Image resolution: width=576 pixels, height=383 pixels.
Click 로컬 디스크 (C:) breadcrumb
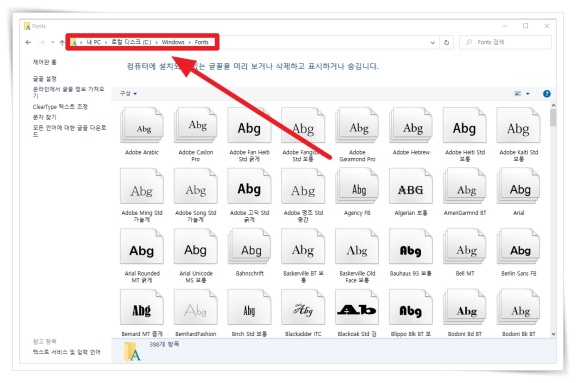(131, 42)
